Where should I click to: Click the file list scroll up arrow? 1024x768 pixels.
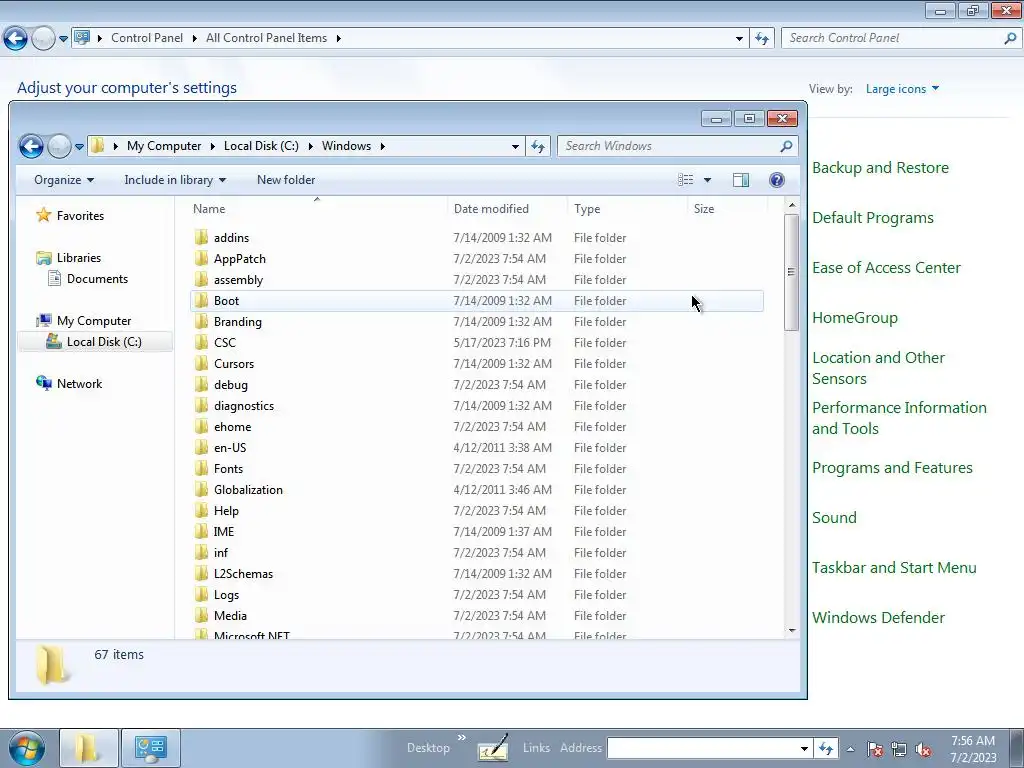pyautogui.click(x=792, y=206)
